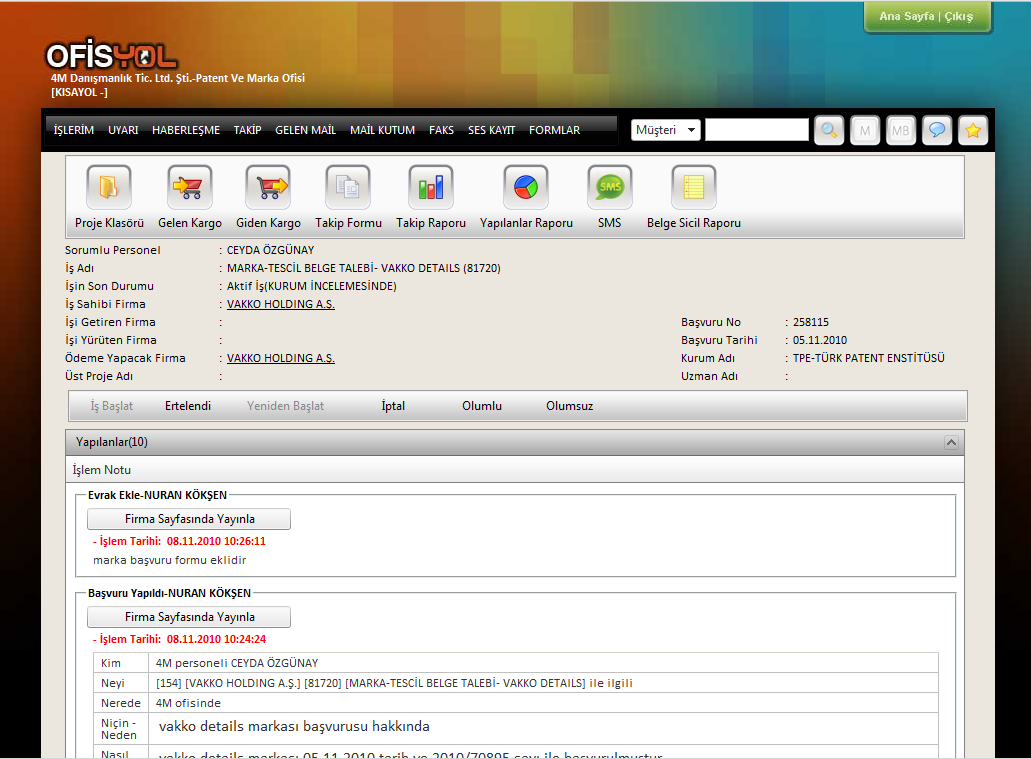1031x759 pixels.
Task: Click the Ana Sayfa | Çıkış button
Action: (x=926, y=17)
